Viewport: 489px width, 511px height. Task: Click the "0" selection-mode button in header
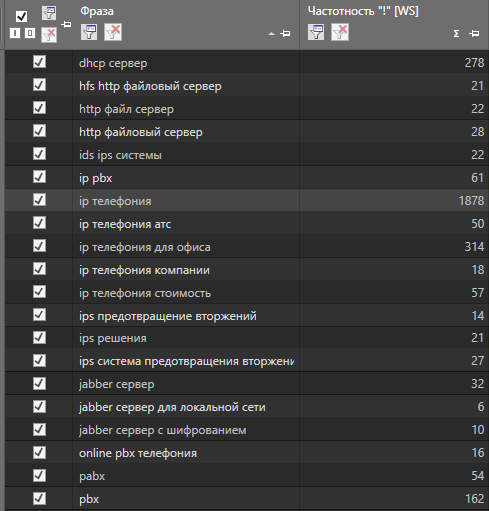coord(30,33)
